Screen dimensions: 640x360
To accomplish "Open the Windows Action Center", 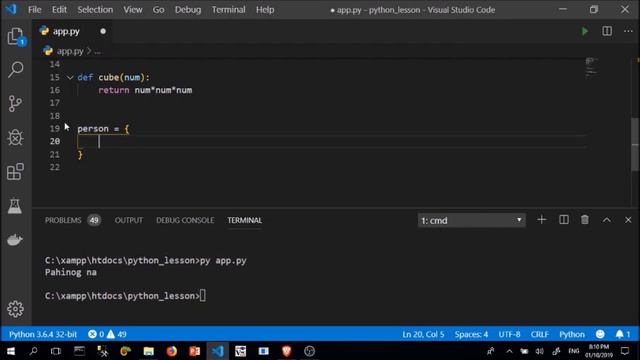I will 625,351.
